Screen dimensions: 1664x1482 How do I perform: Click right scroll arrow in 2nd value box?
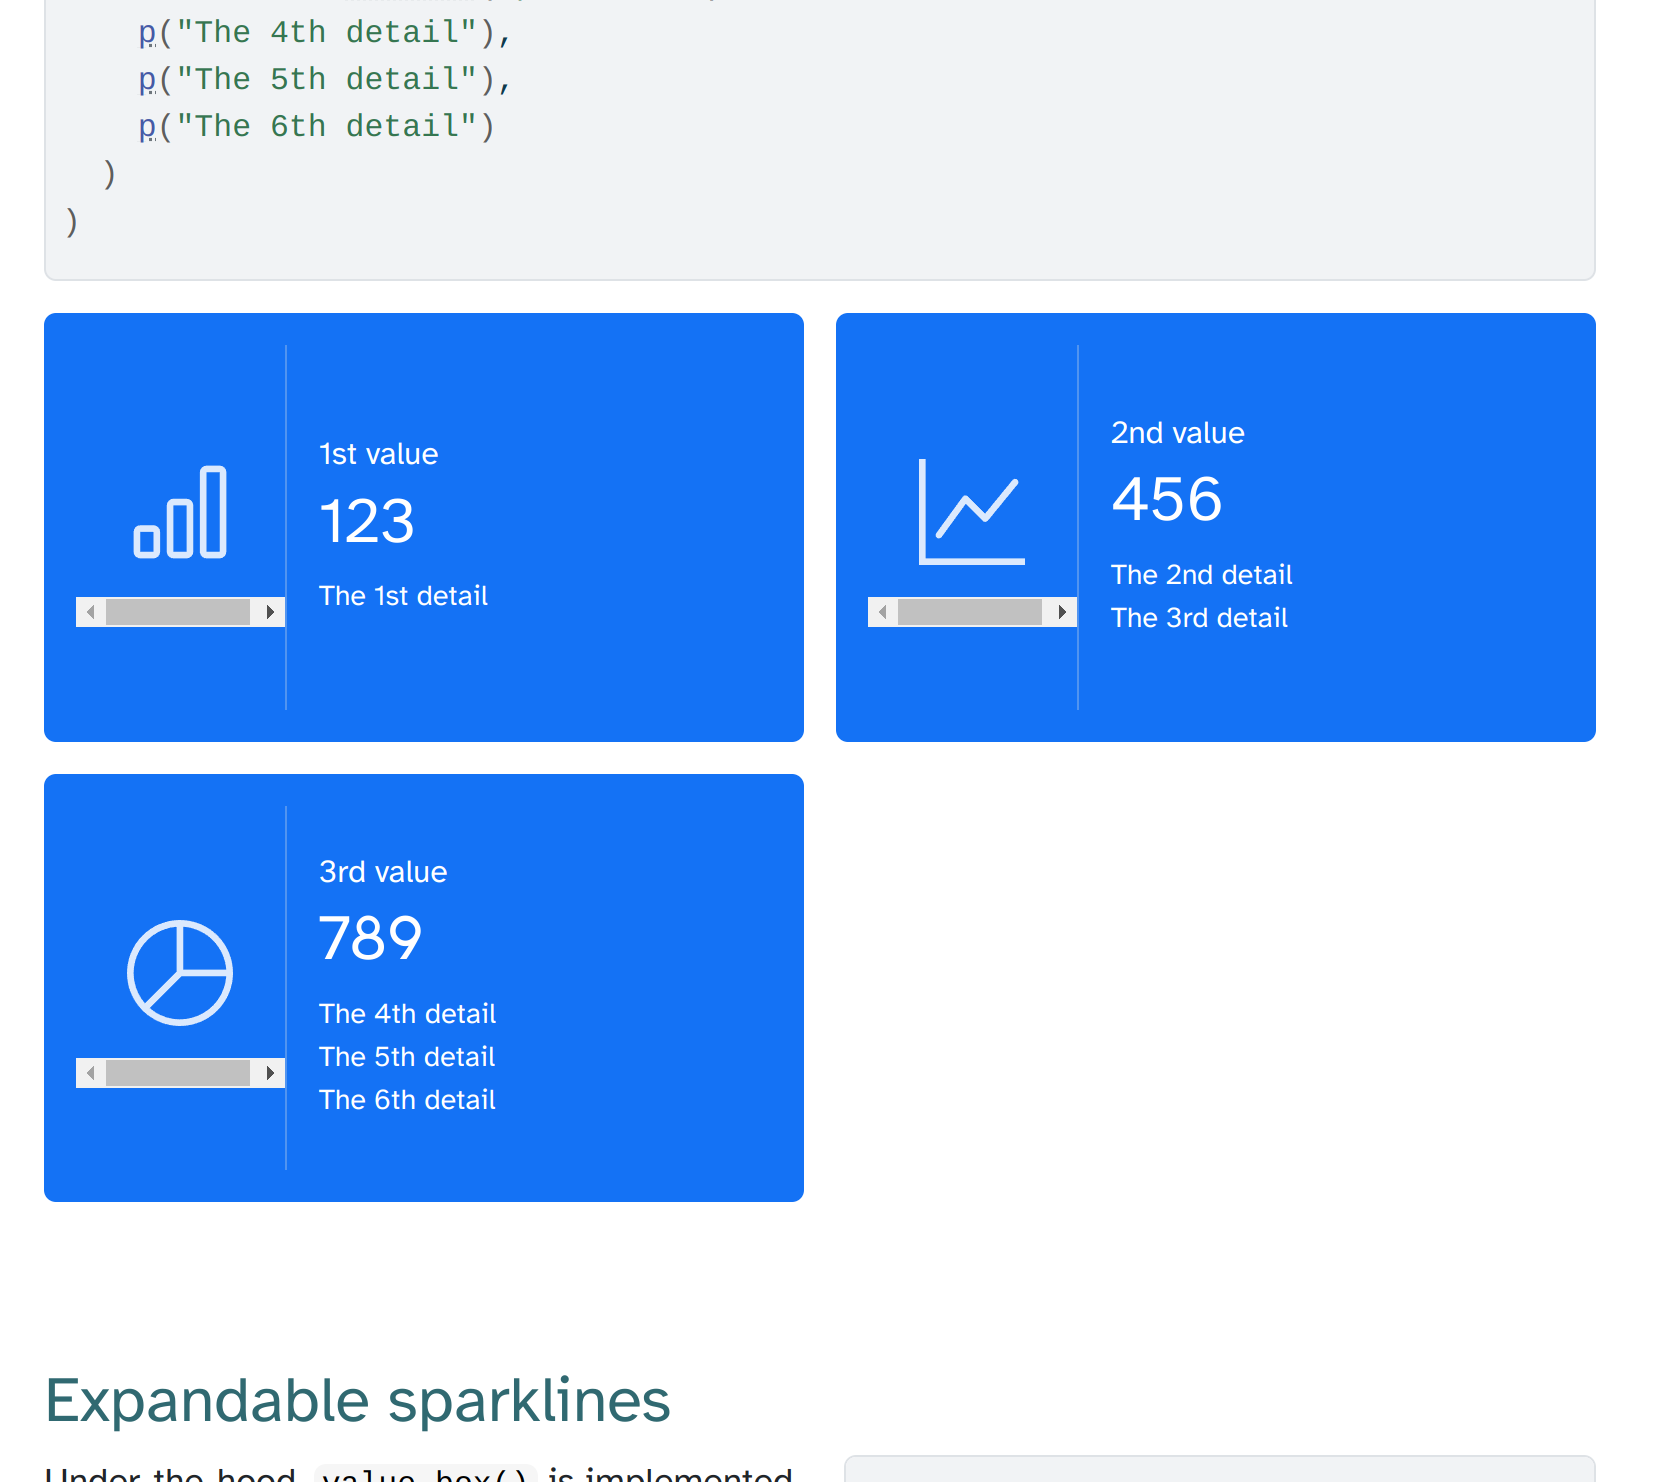click(1062, 612)
